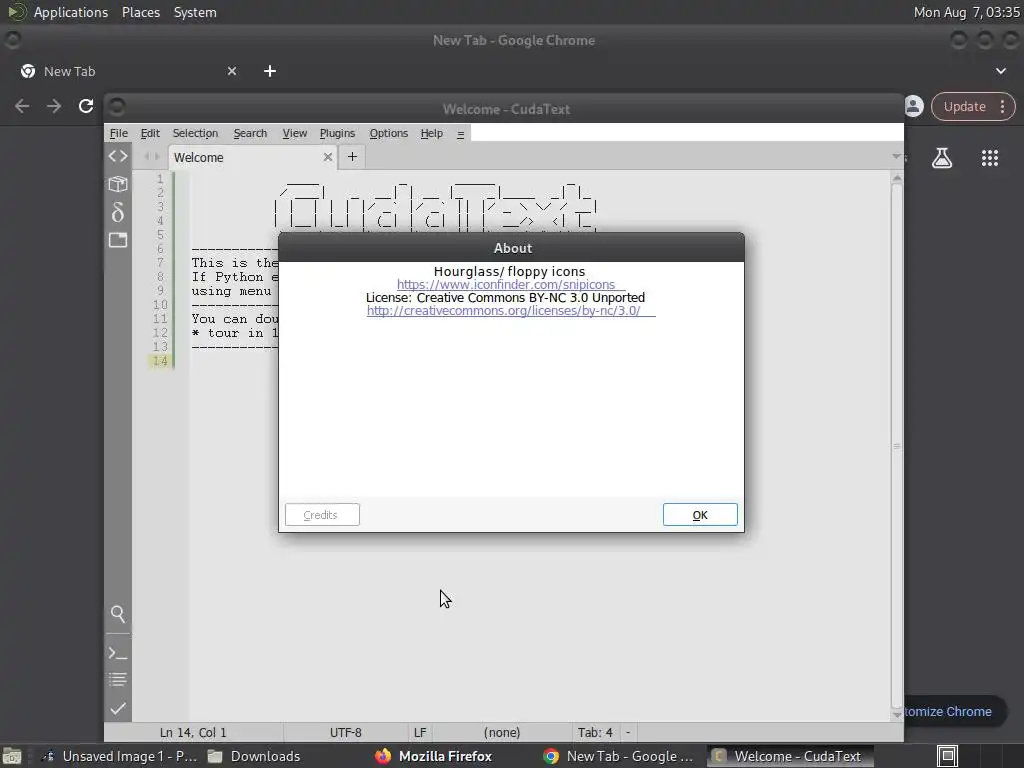Image resolution: width=1024 pixels, height=768 pixels.
Task: Click the 'Ln 14, Col 1' status field
Action: point(193,733)
